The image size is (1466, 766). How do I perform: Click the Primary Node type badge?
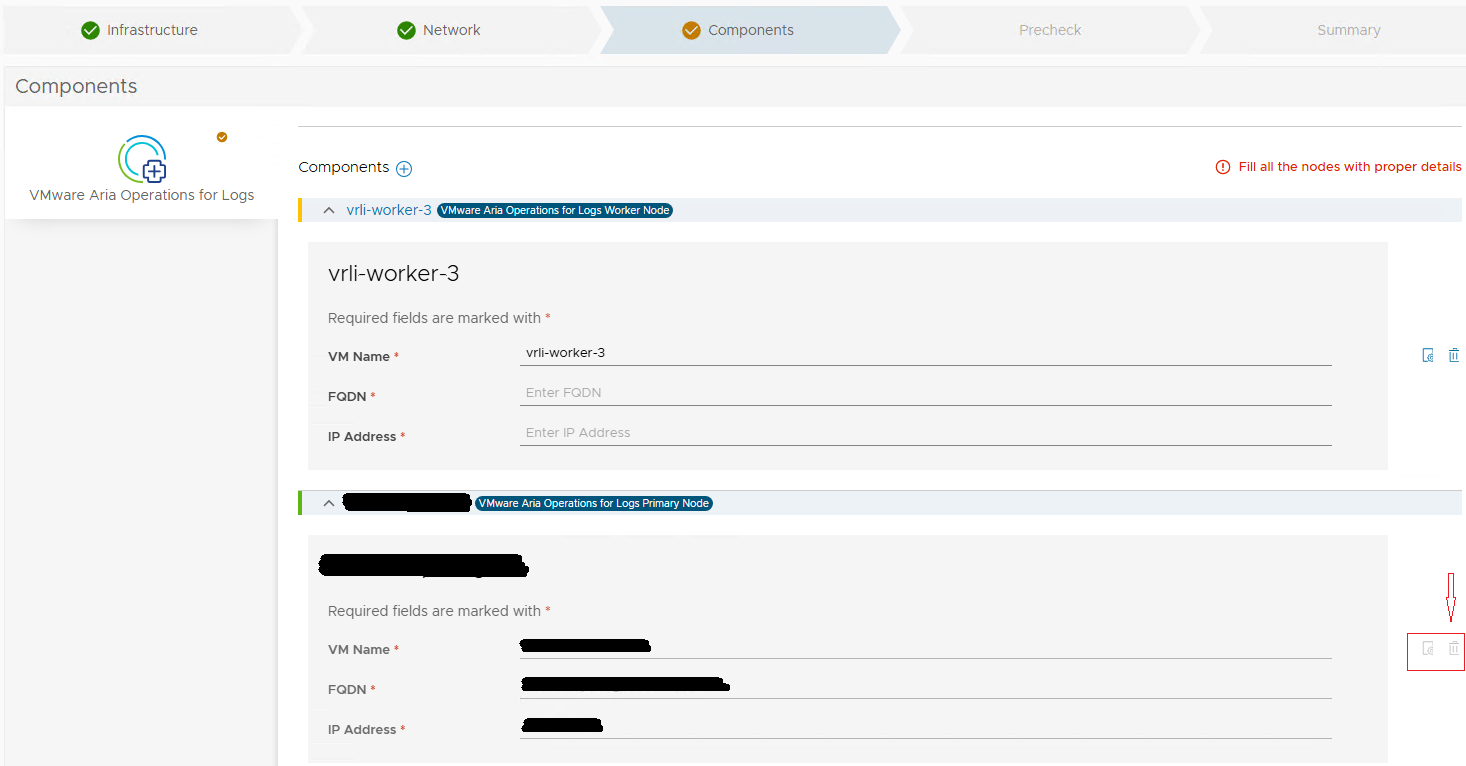pos(594,504)
